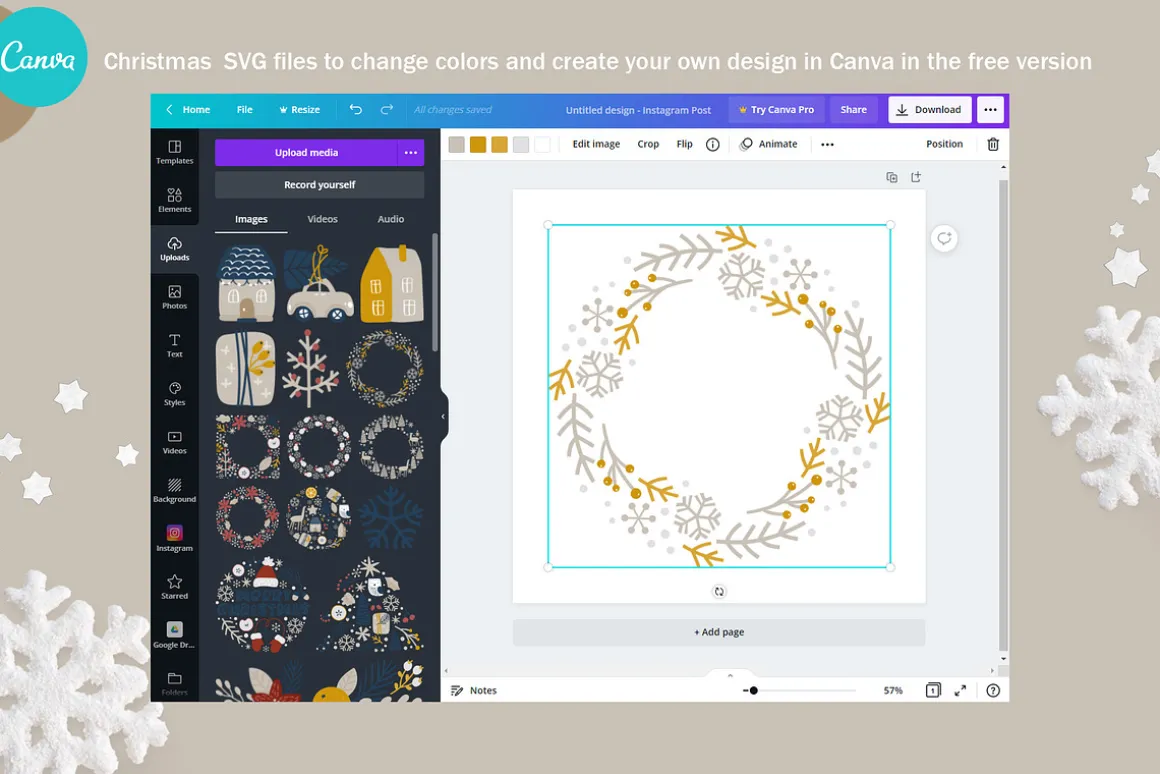Open the Text sidebar panel

(x=175, y=346)
